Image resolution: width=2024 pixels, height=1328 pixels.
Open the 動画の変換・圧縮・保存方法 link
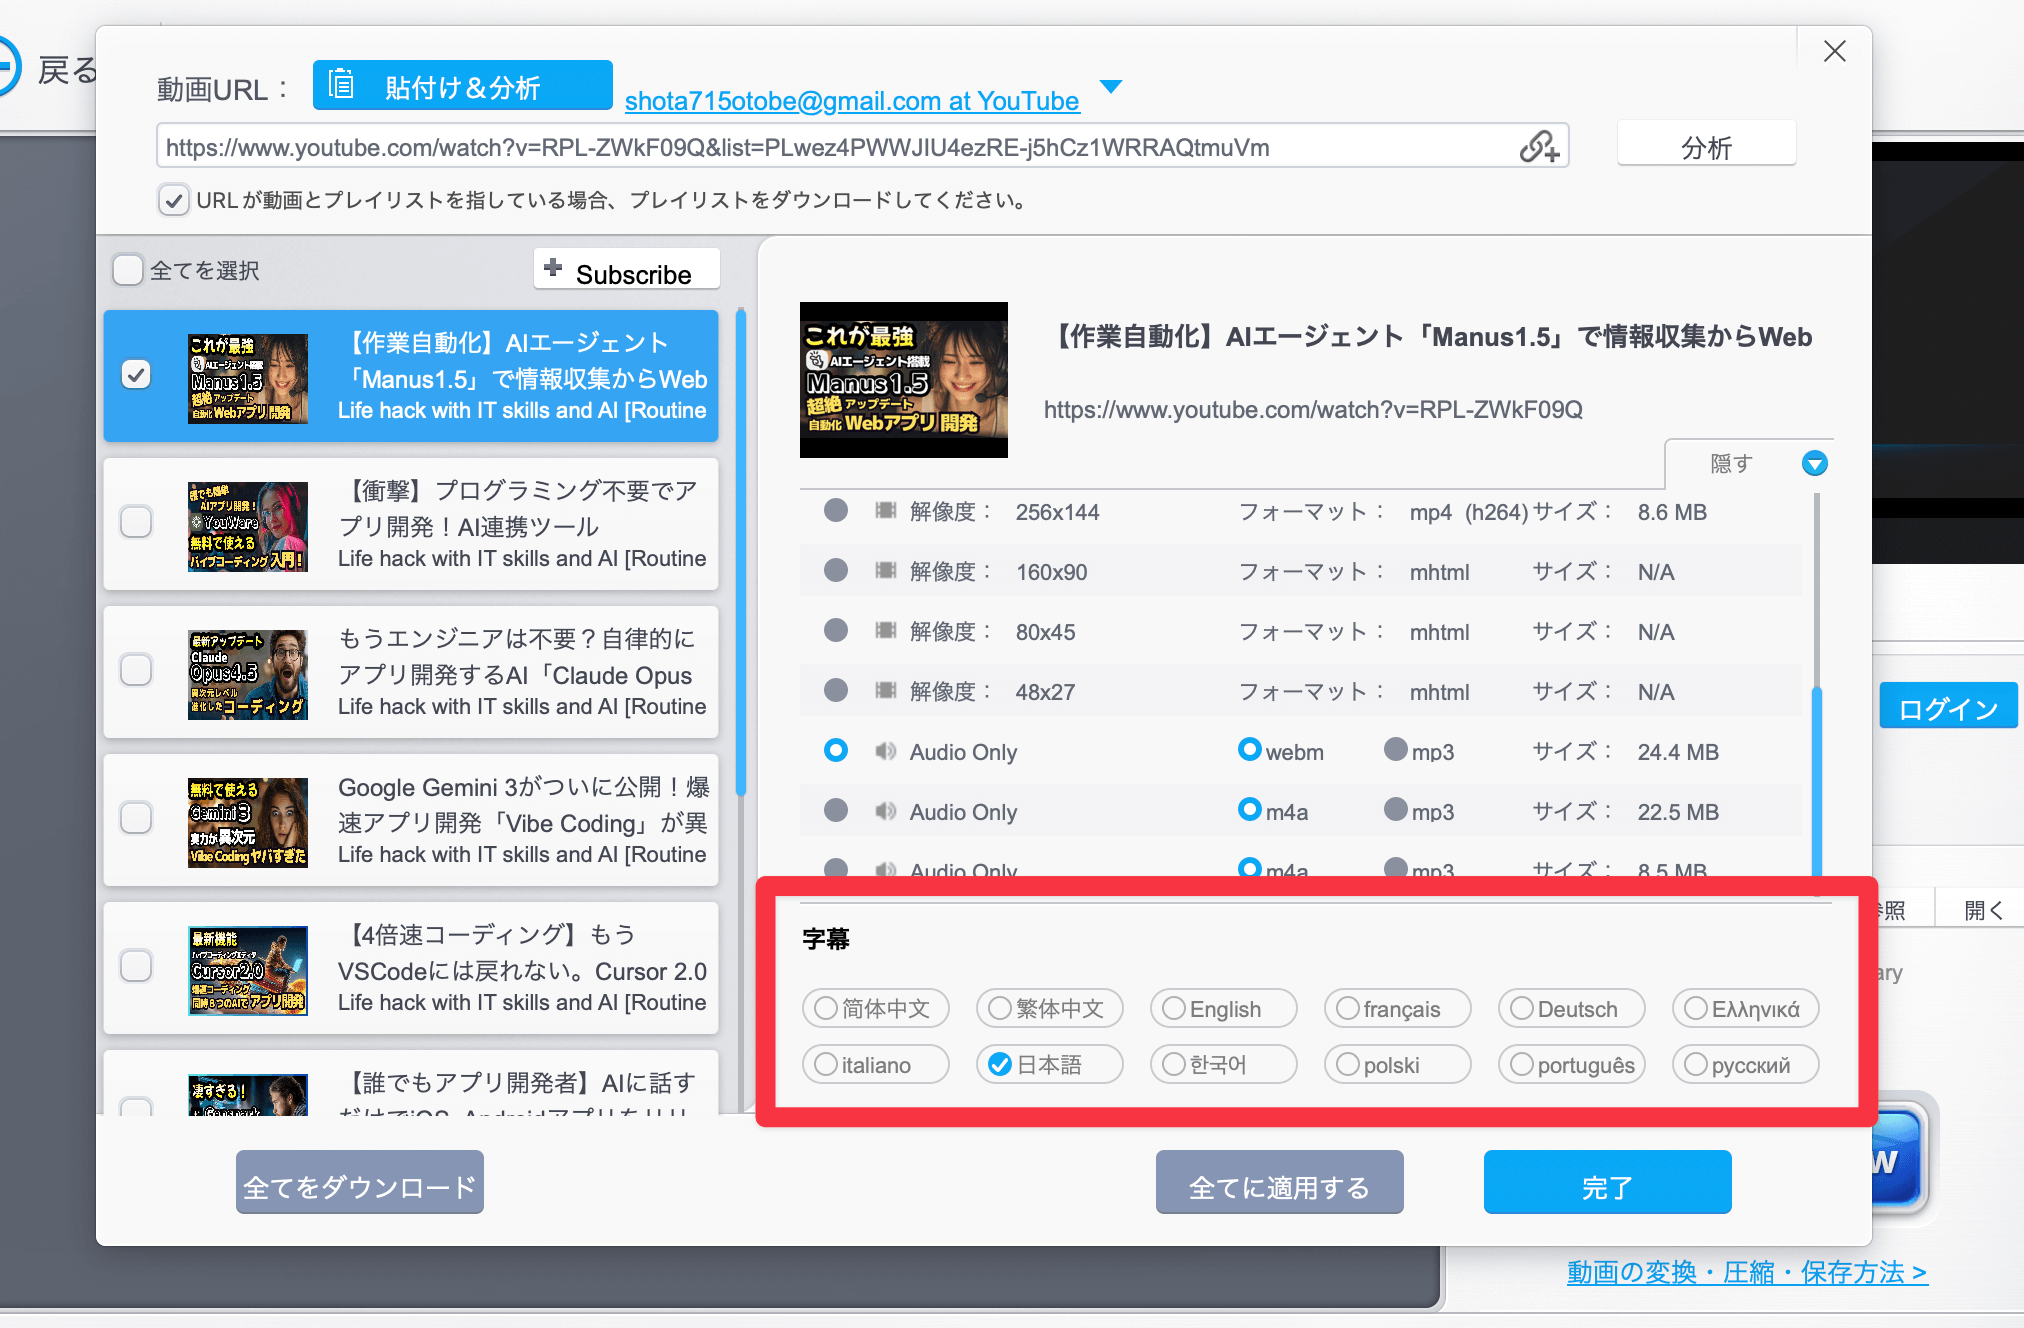(x=1745, y=1272)
